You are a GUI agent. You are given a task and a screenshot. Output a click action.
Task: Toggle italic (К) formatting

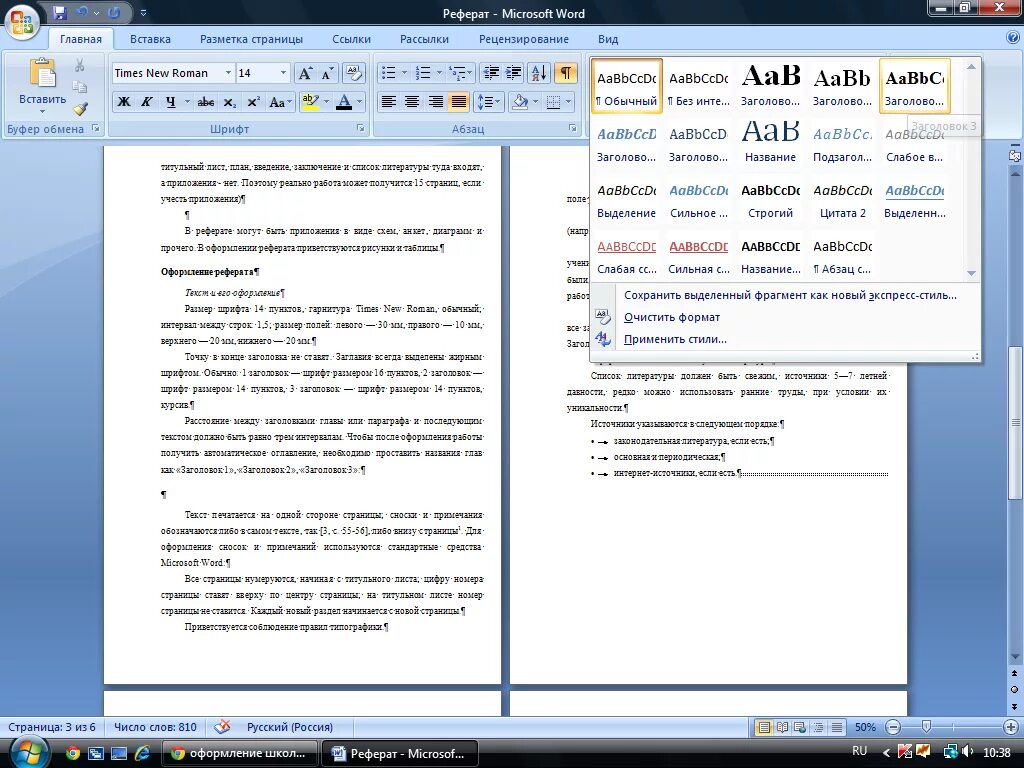(x=147, y=102)
